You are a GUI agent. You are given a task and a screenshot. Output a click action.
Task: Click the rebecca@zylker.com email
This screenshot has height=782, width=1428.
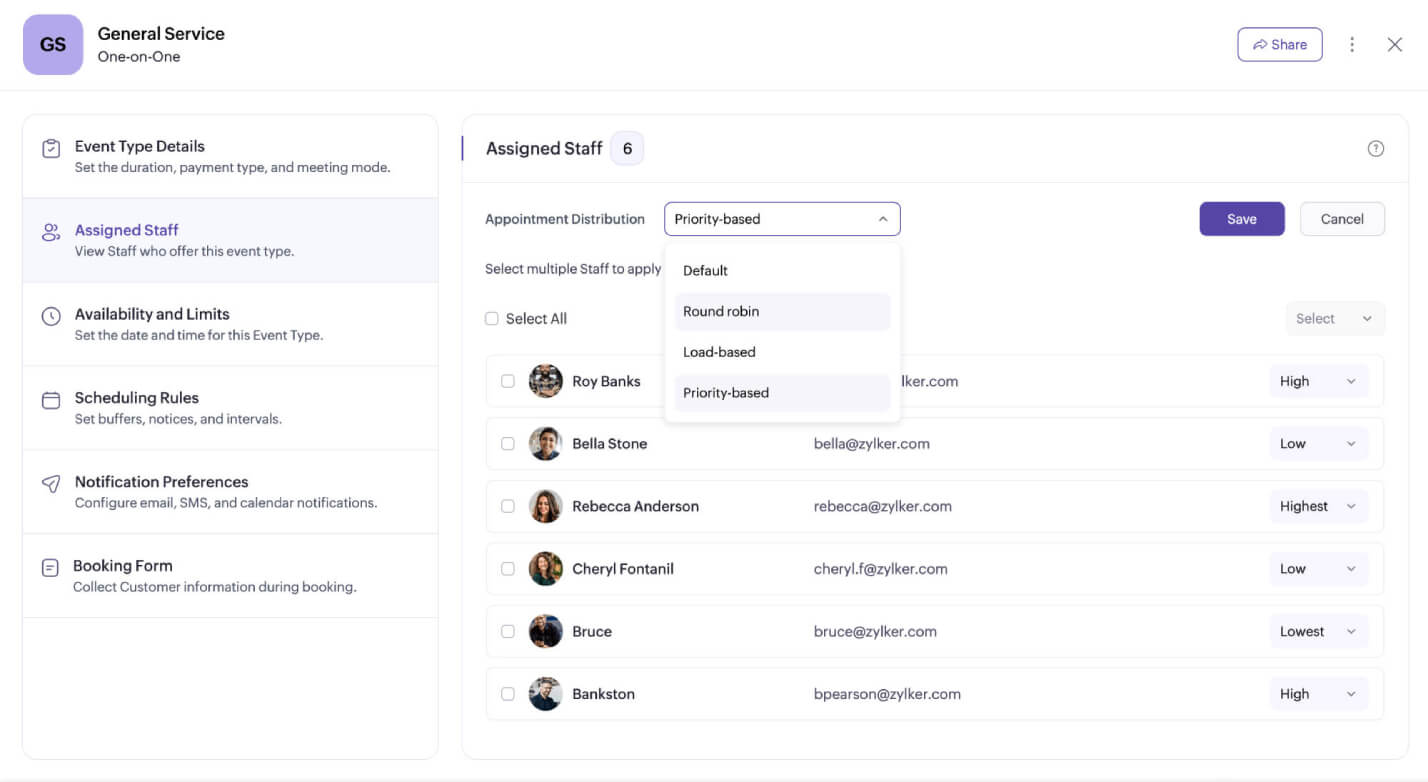pos(883,506)
